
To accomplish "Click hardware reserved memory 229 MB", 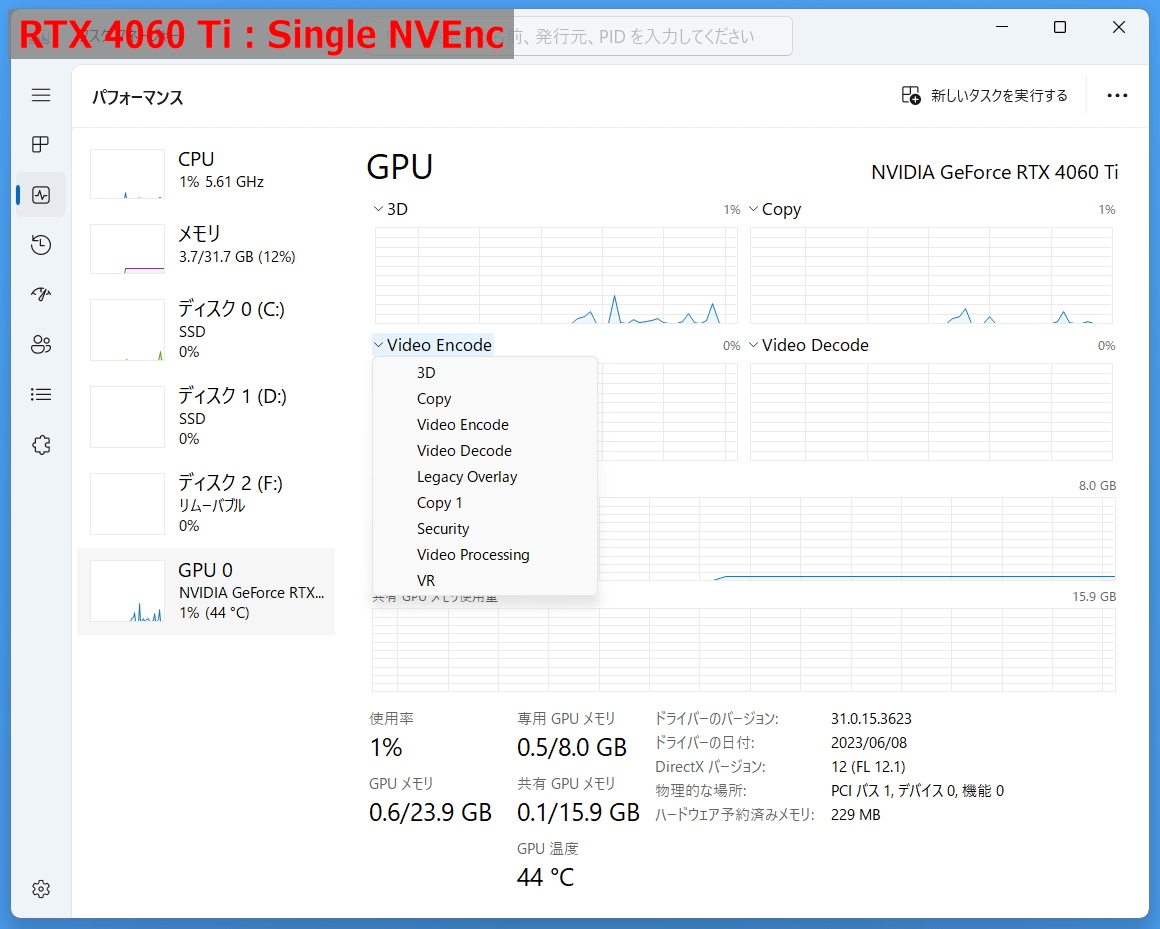I will (855, 815).
